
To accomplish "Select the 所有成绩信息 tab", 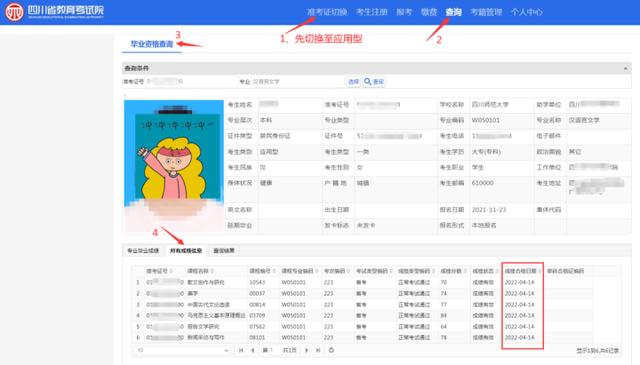I will tap(186, 250).
